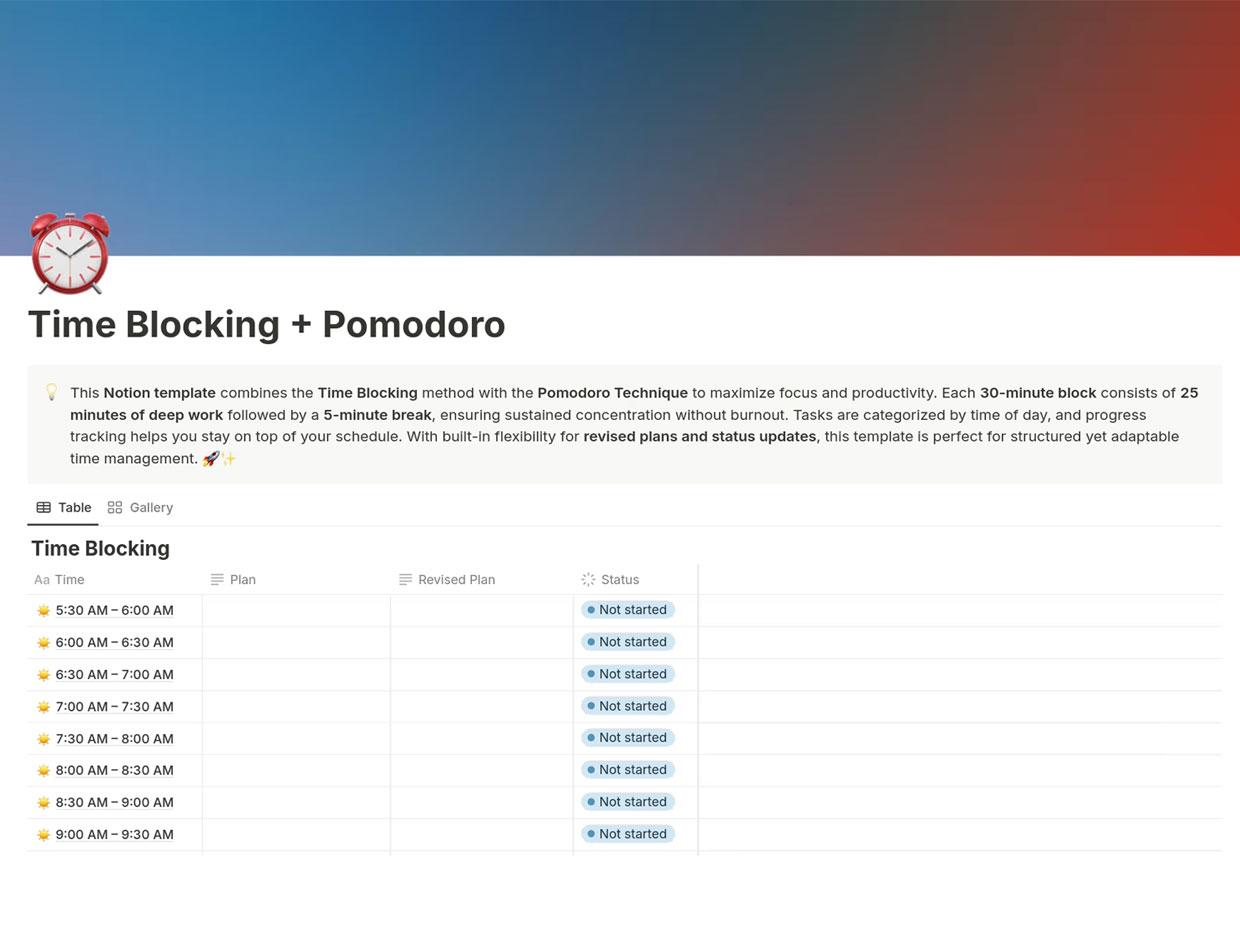This screenshot has width=1240, height=930.
Task: Change status of 8:30 AM – 9:00 AM row
Action: coord(628,801)
